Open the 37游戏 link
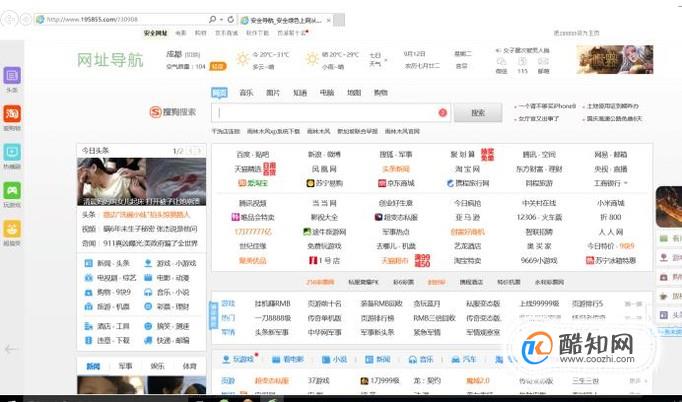The height and width of the screenshot is (402, 682). click(319, 381)
